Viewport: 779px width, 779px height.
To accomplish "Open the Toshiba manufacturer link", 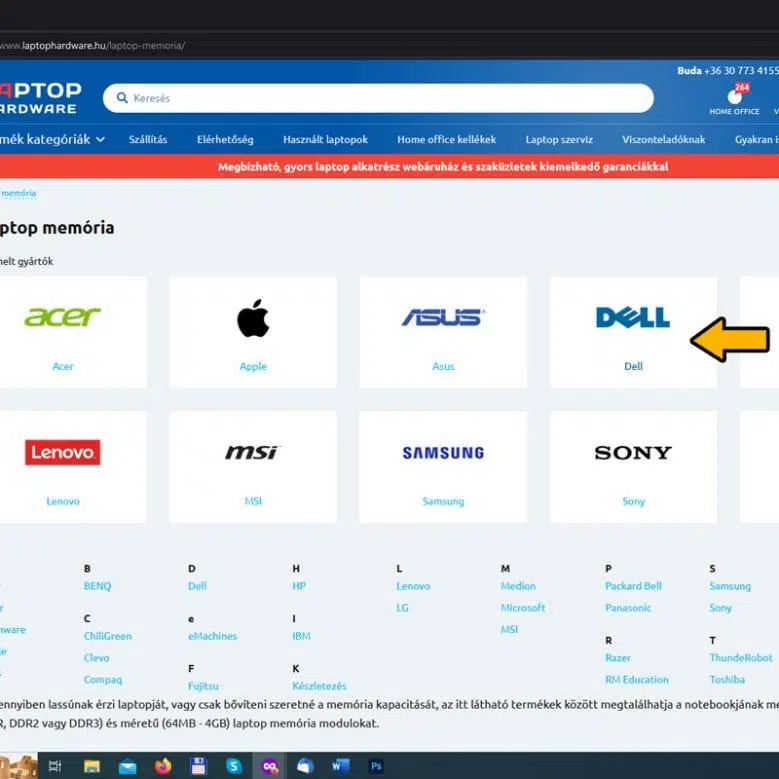I will click(727, 680).
